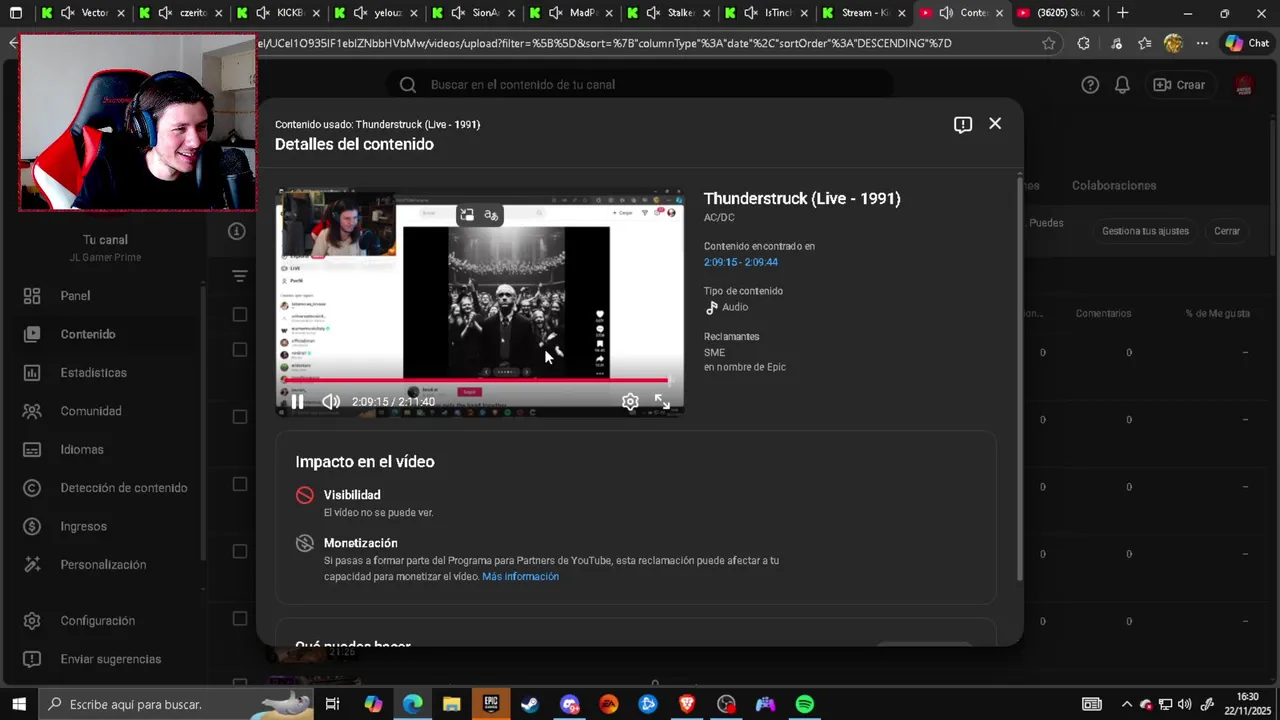Open the channel account avatar menu
1280x720 pixels.
(1244, 85)
